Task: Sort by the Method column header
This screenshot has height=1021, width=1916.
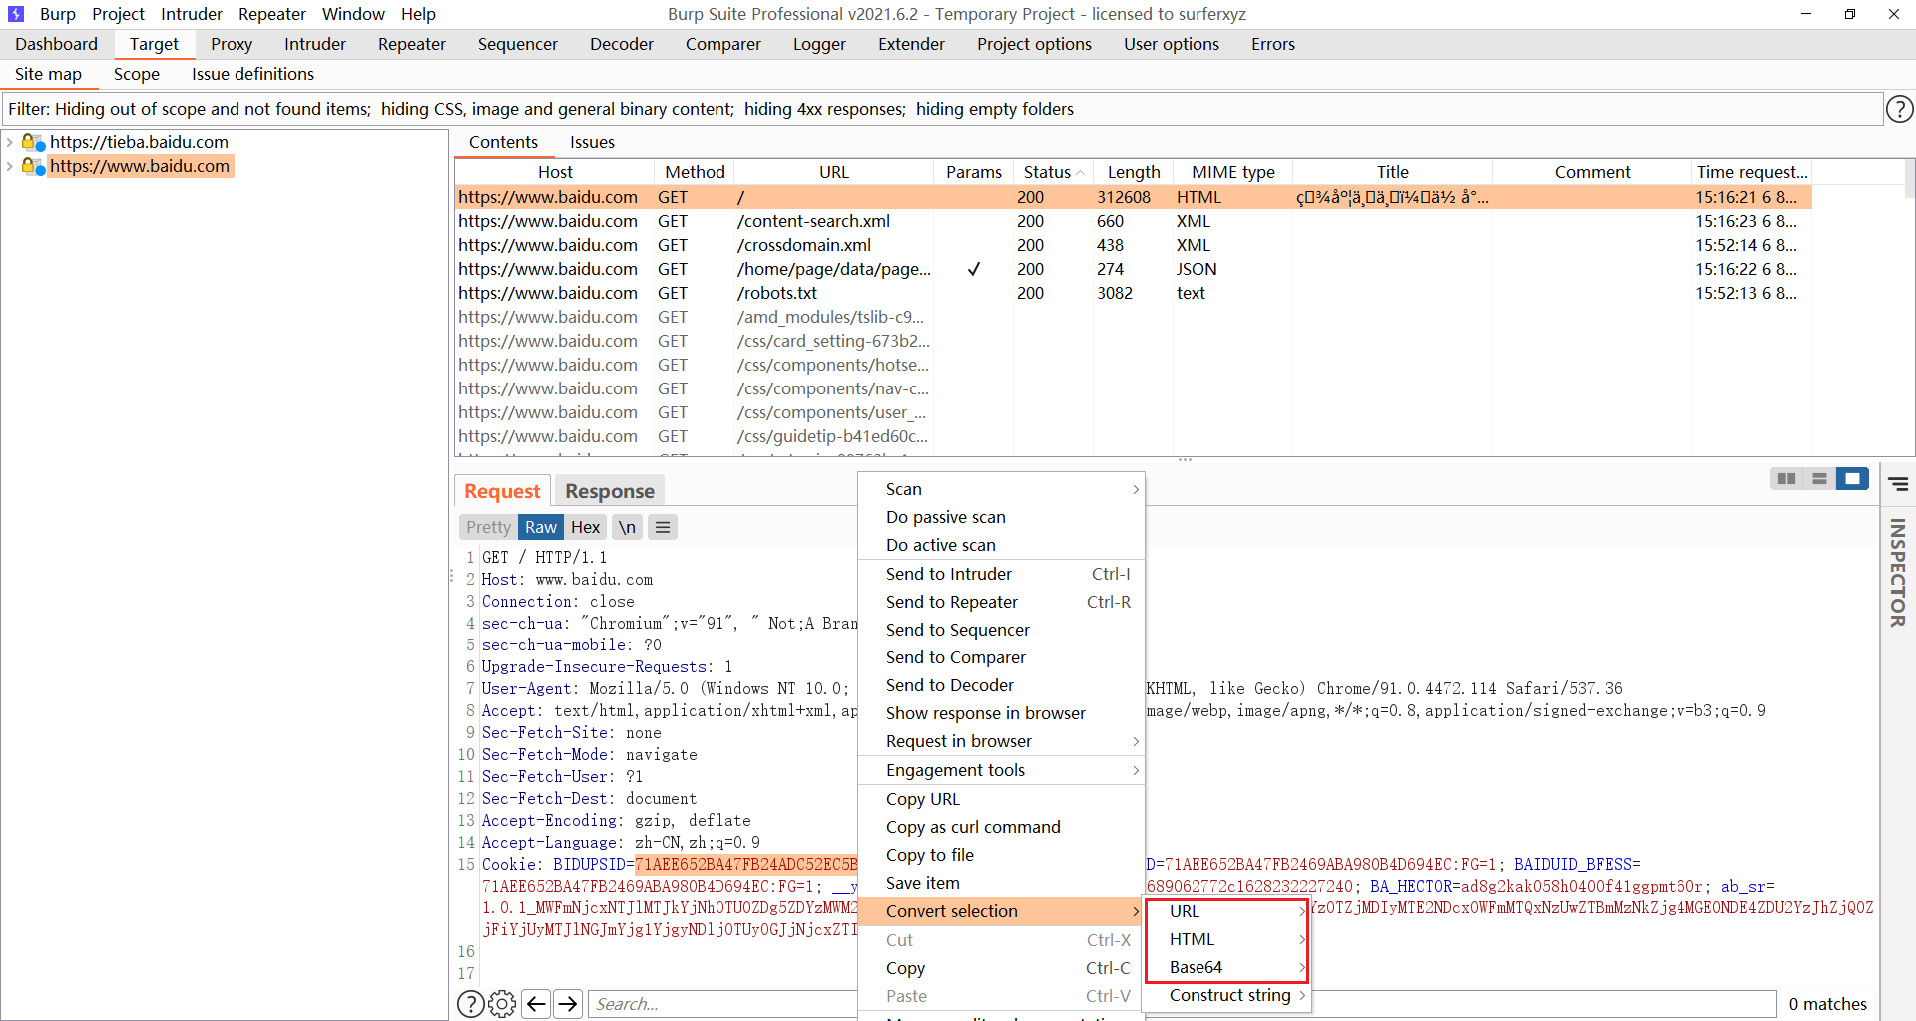Action: [x=694, y=172]
